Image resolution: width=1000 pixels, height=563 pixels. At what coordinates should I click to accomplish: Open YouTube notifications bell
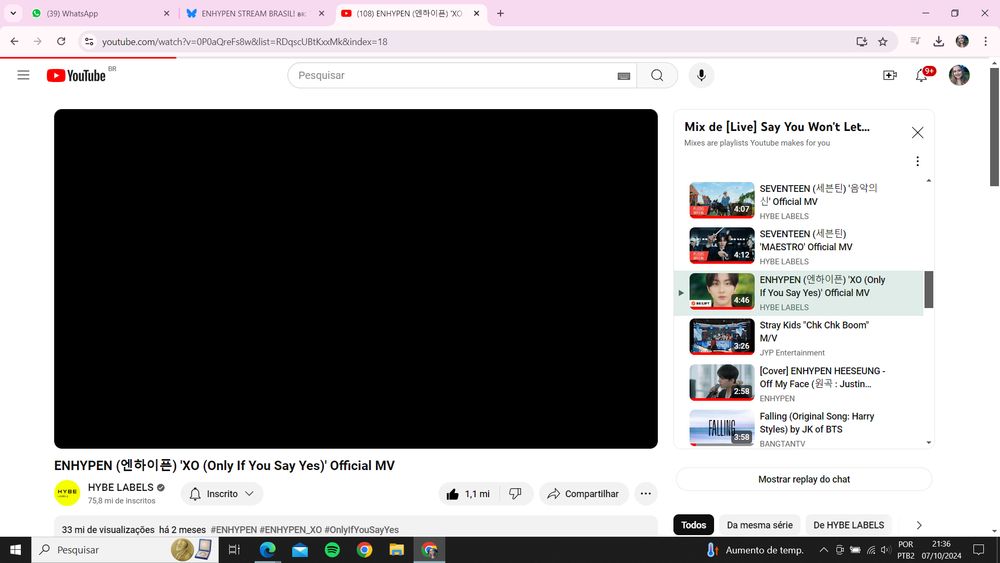click(x=922, y=75)
